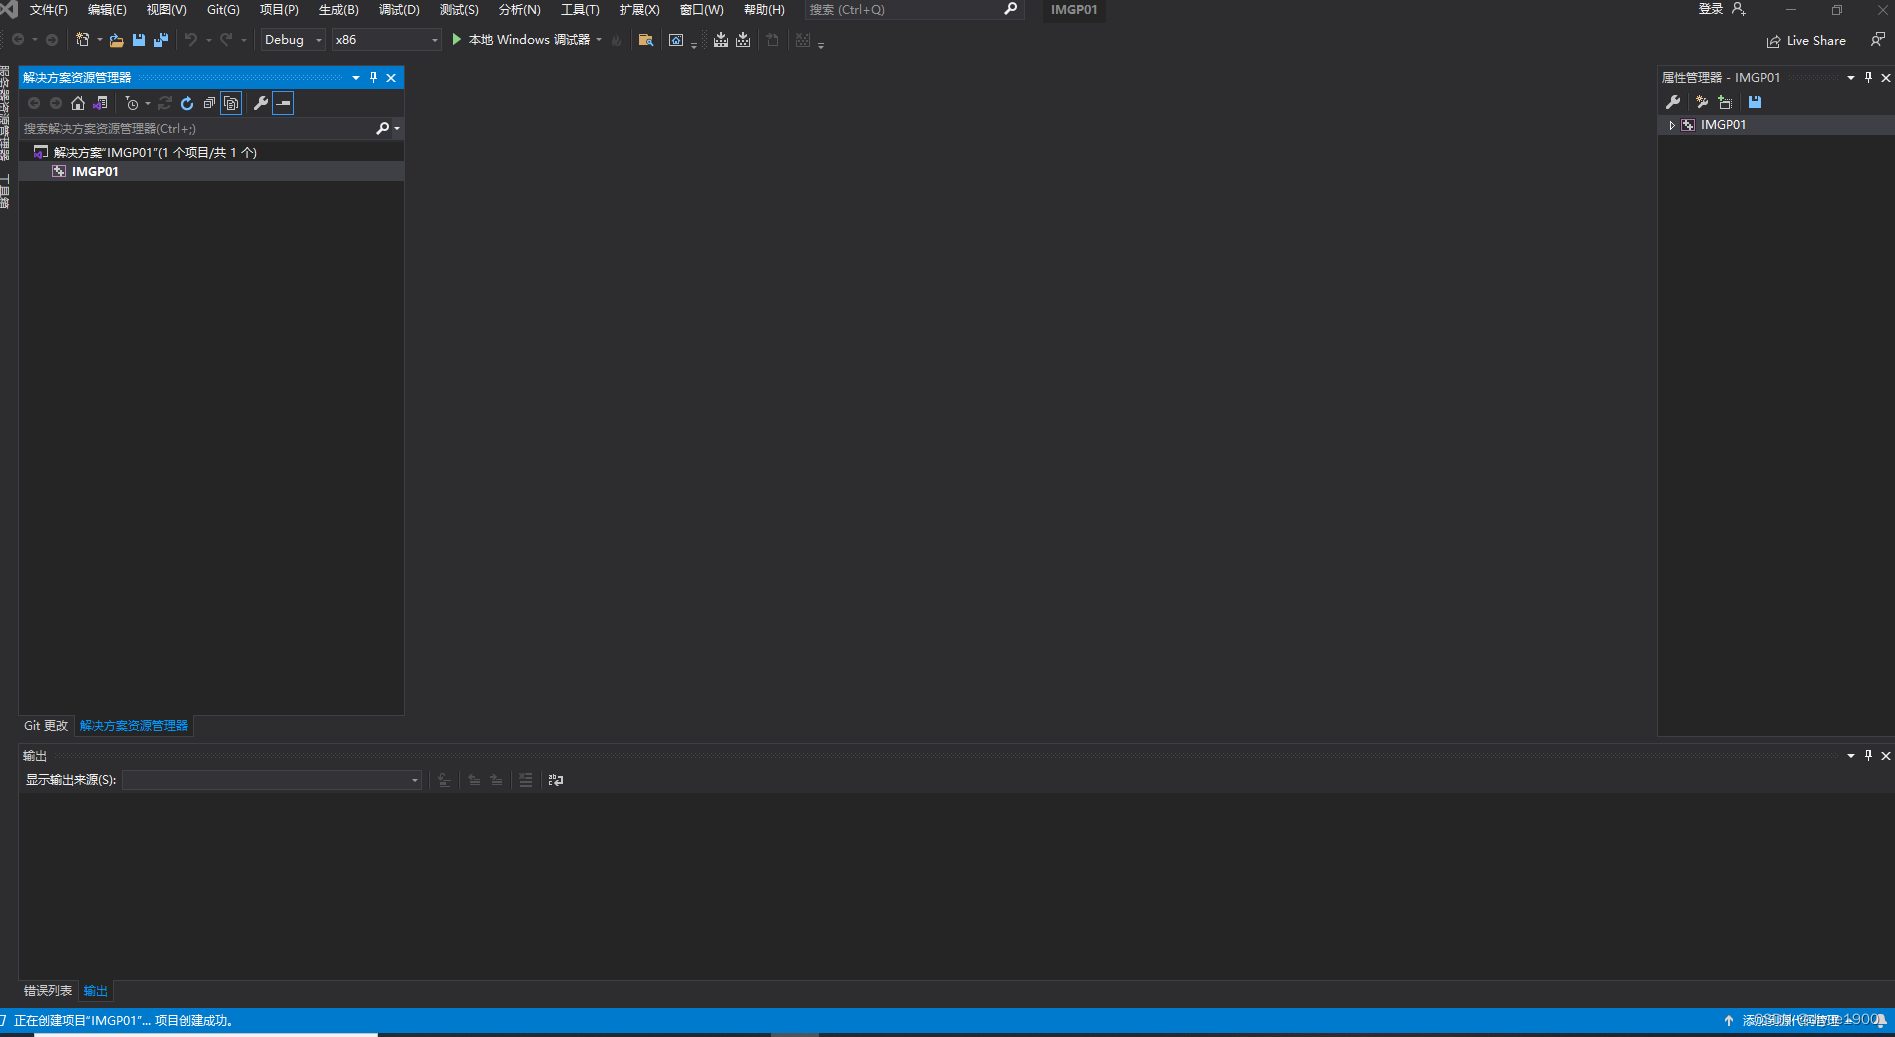Select the solution "IMGP01" root node
Image resolution: width=1895 pixels, height=1037 pixels.
(155, 152)
